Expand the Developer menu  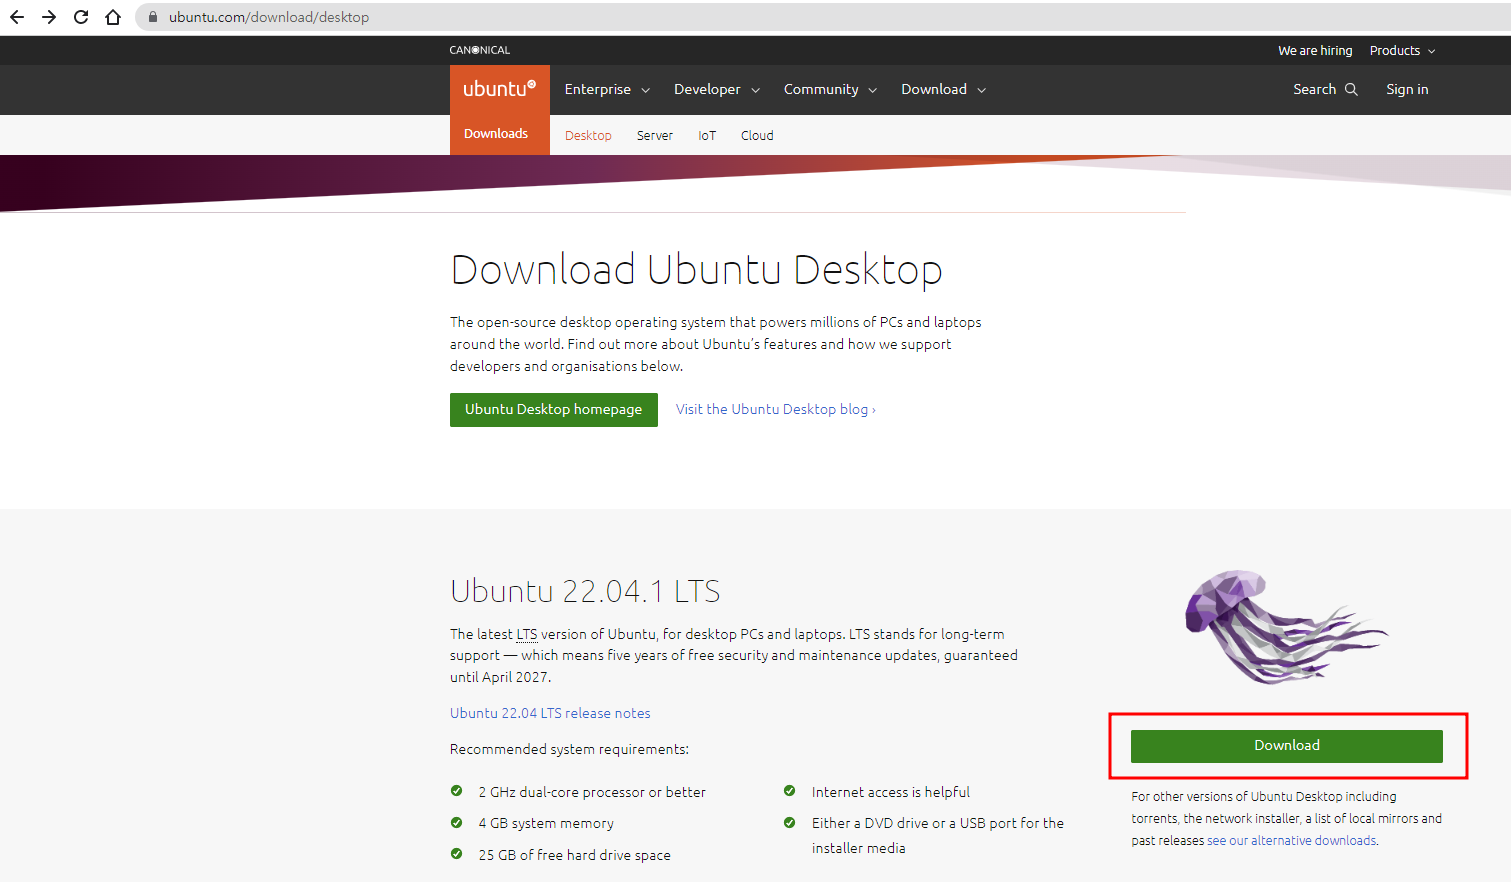point(717,89)
